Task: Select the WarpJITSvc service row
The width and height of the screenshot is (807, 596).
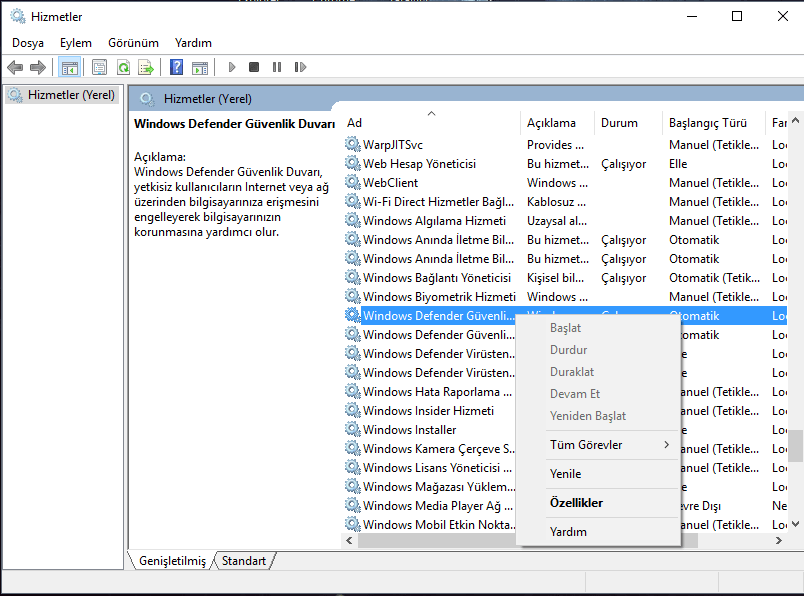Action: [565, 145]
